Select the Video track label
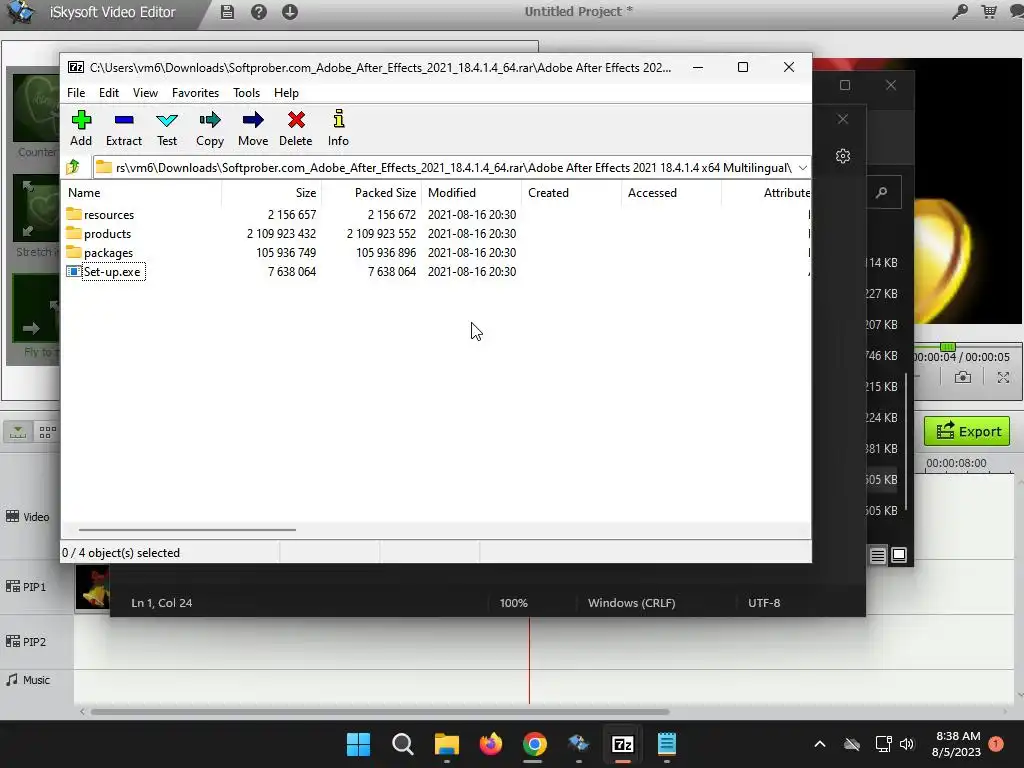This screenshot has height=768, width=1024. click(27, 517)
